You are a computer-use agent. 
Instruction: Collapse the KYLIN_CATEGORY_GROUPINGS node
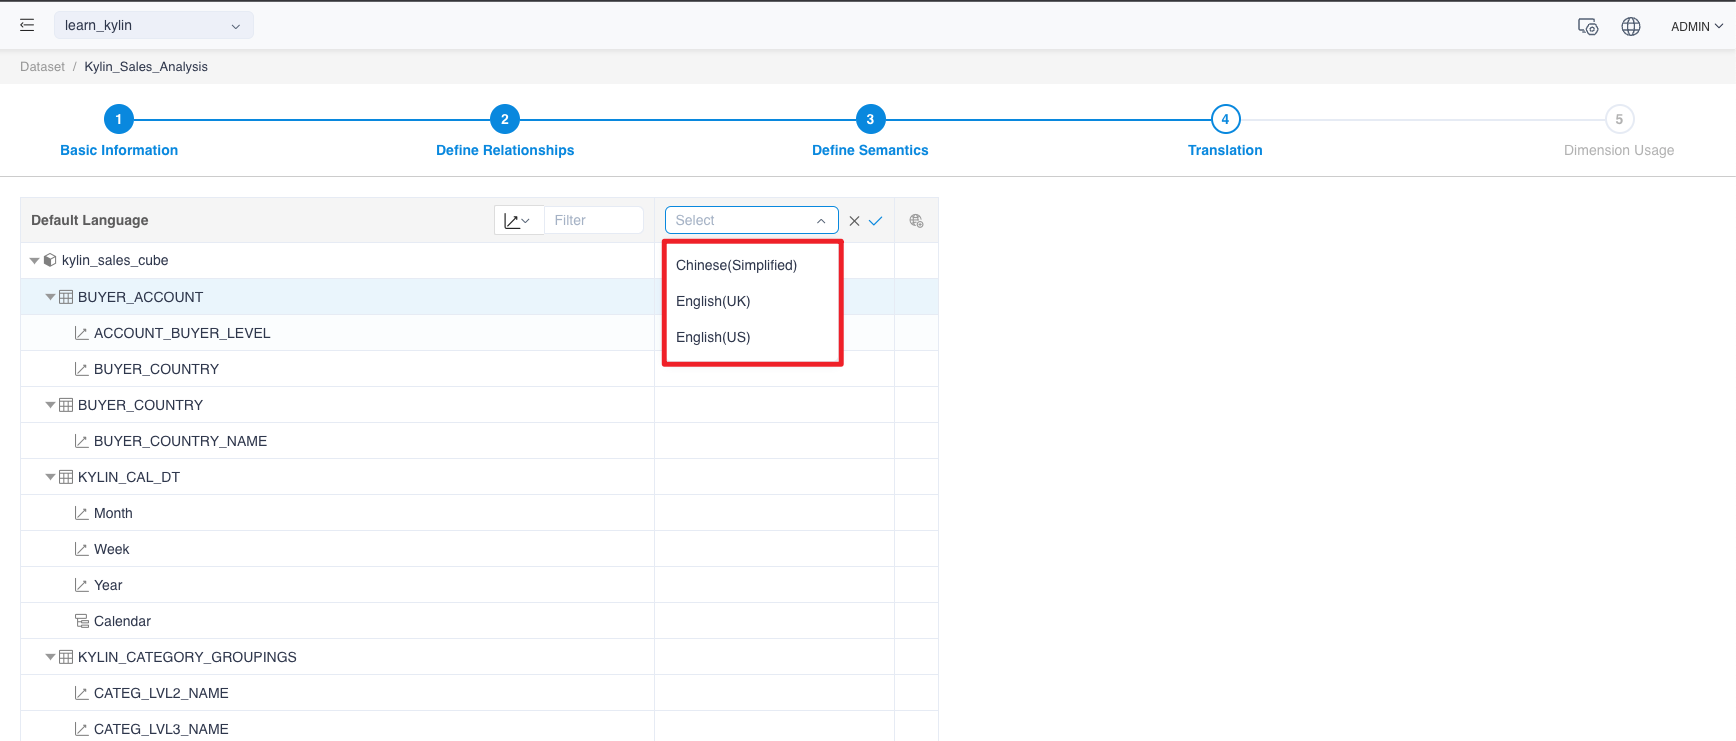(x=50, y=657)
